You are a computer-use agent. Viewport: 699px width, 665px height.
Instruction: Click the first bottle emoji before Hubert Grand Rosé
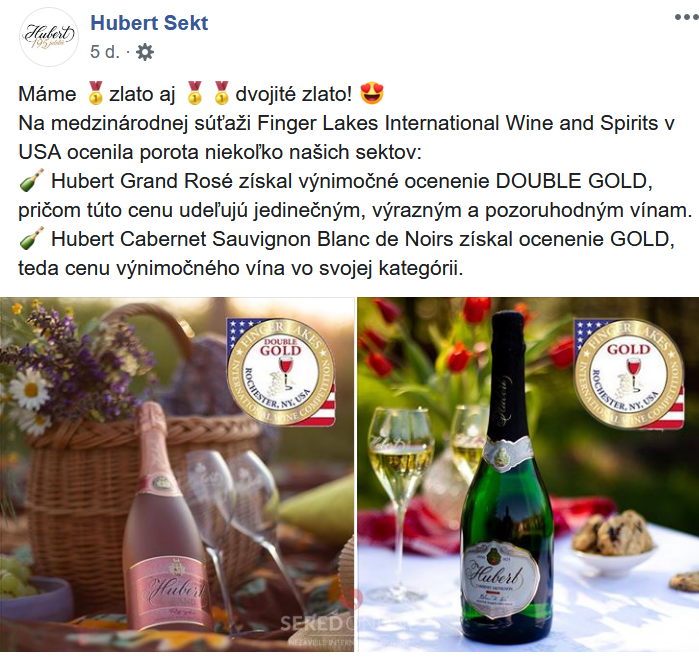click(31, 181)
